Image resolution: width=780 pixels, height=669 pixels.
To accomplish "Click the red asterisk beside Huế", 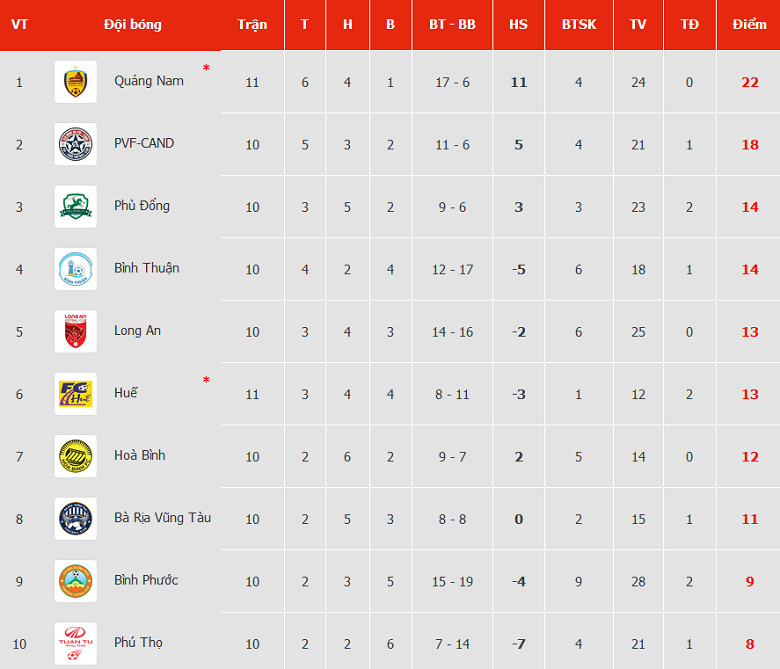I will 206,381.
